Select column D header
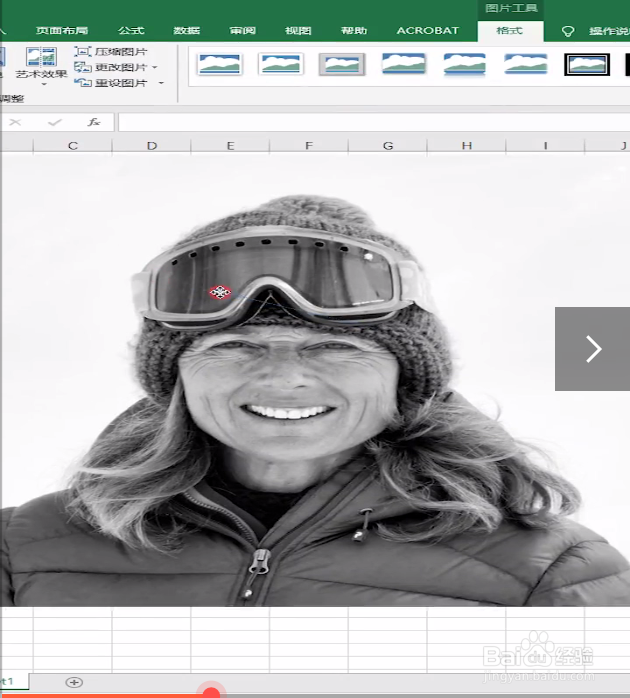The height and width of the screenshot is (698, 630). [151, 146]
